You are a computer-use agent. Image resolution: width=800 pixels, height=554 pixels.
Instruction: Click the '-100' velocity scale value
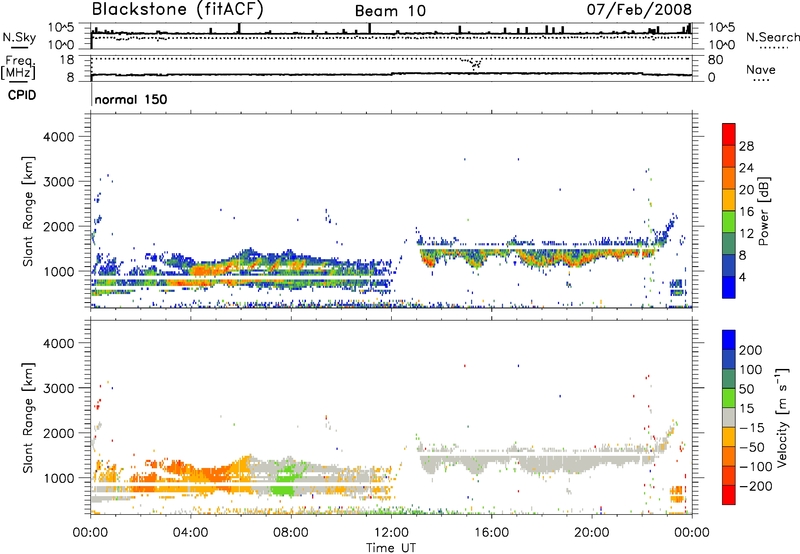(756, 467)
